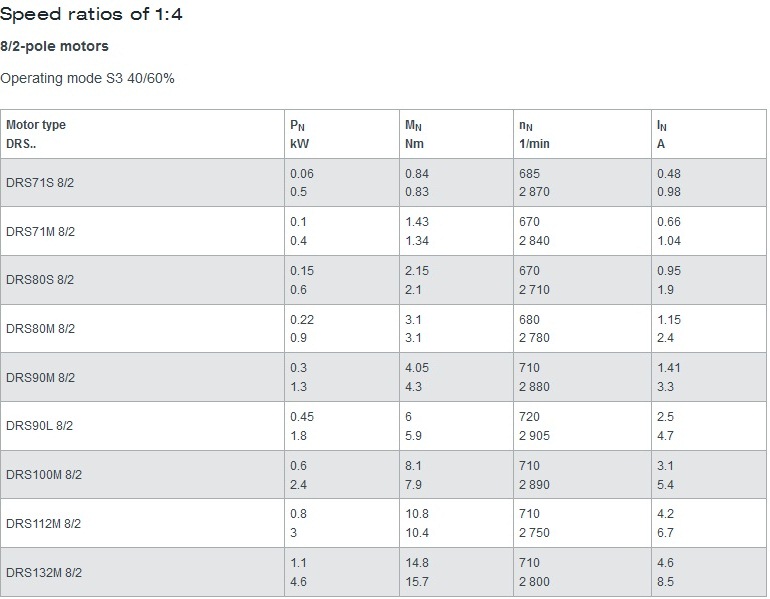Click the "Operating mode S3 40/60%" text

tap(87, 78)
